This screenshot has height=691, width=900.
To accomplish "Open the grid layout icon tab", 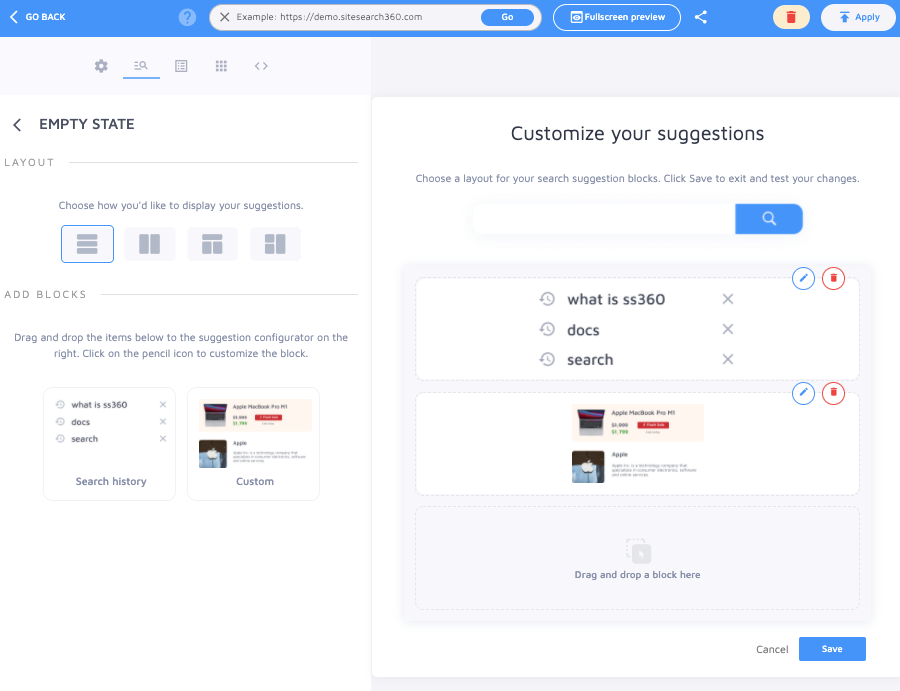I will click(x=221, y=66).
